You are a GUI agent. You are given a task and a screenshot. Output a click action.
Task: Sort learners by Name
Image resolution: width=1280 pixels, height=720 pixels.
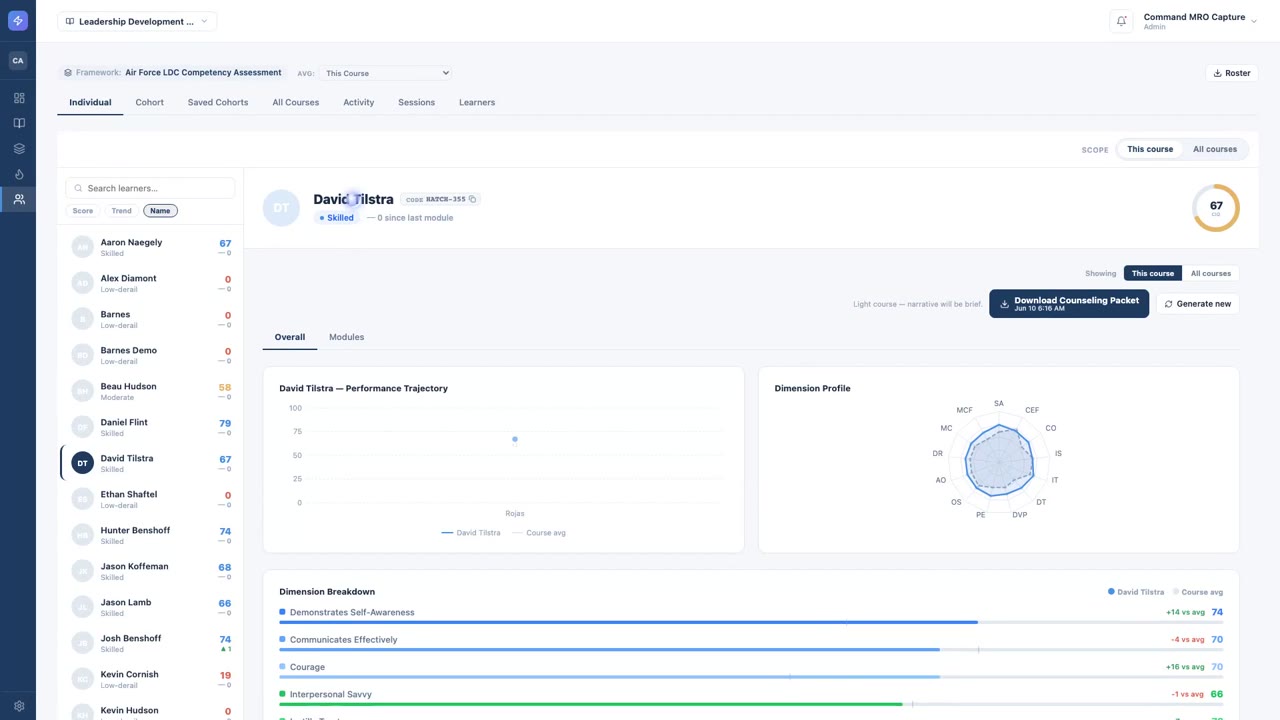160,211
